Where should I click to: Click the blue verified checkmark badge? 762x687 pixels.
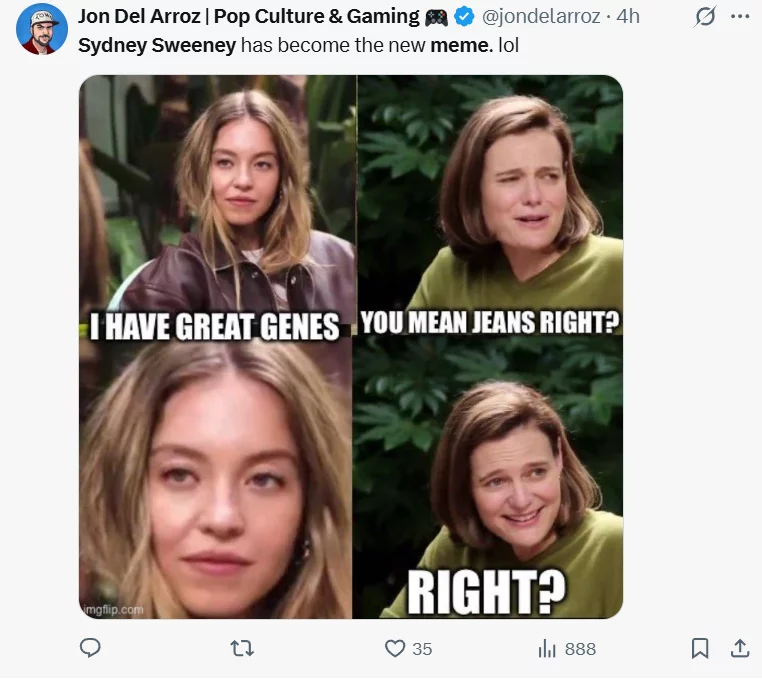click(464, 16)
